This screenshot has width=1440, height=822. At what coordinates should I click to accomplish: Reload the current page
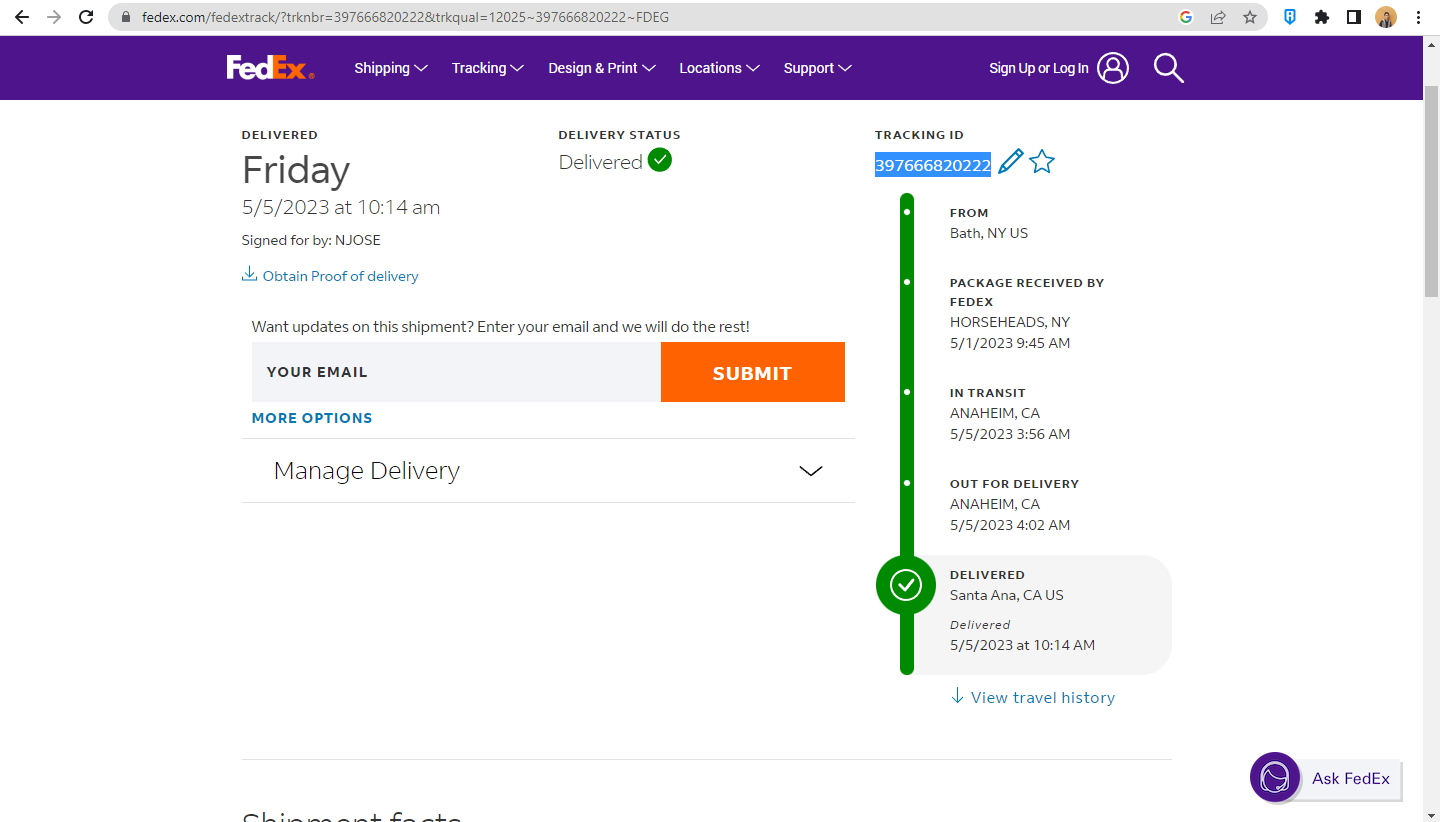87,17
